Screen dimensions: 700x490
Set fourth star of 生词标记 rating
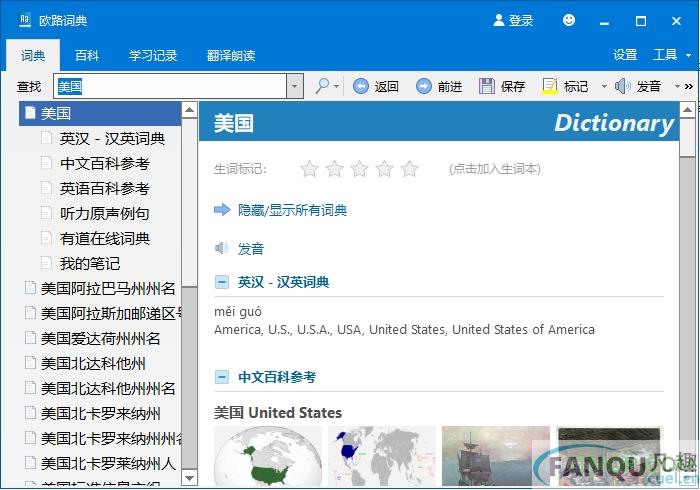click(384, 169)
